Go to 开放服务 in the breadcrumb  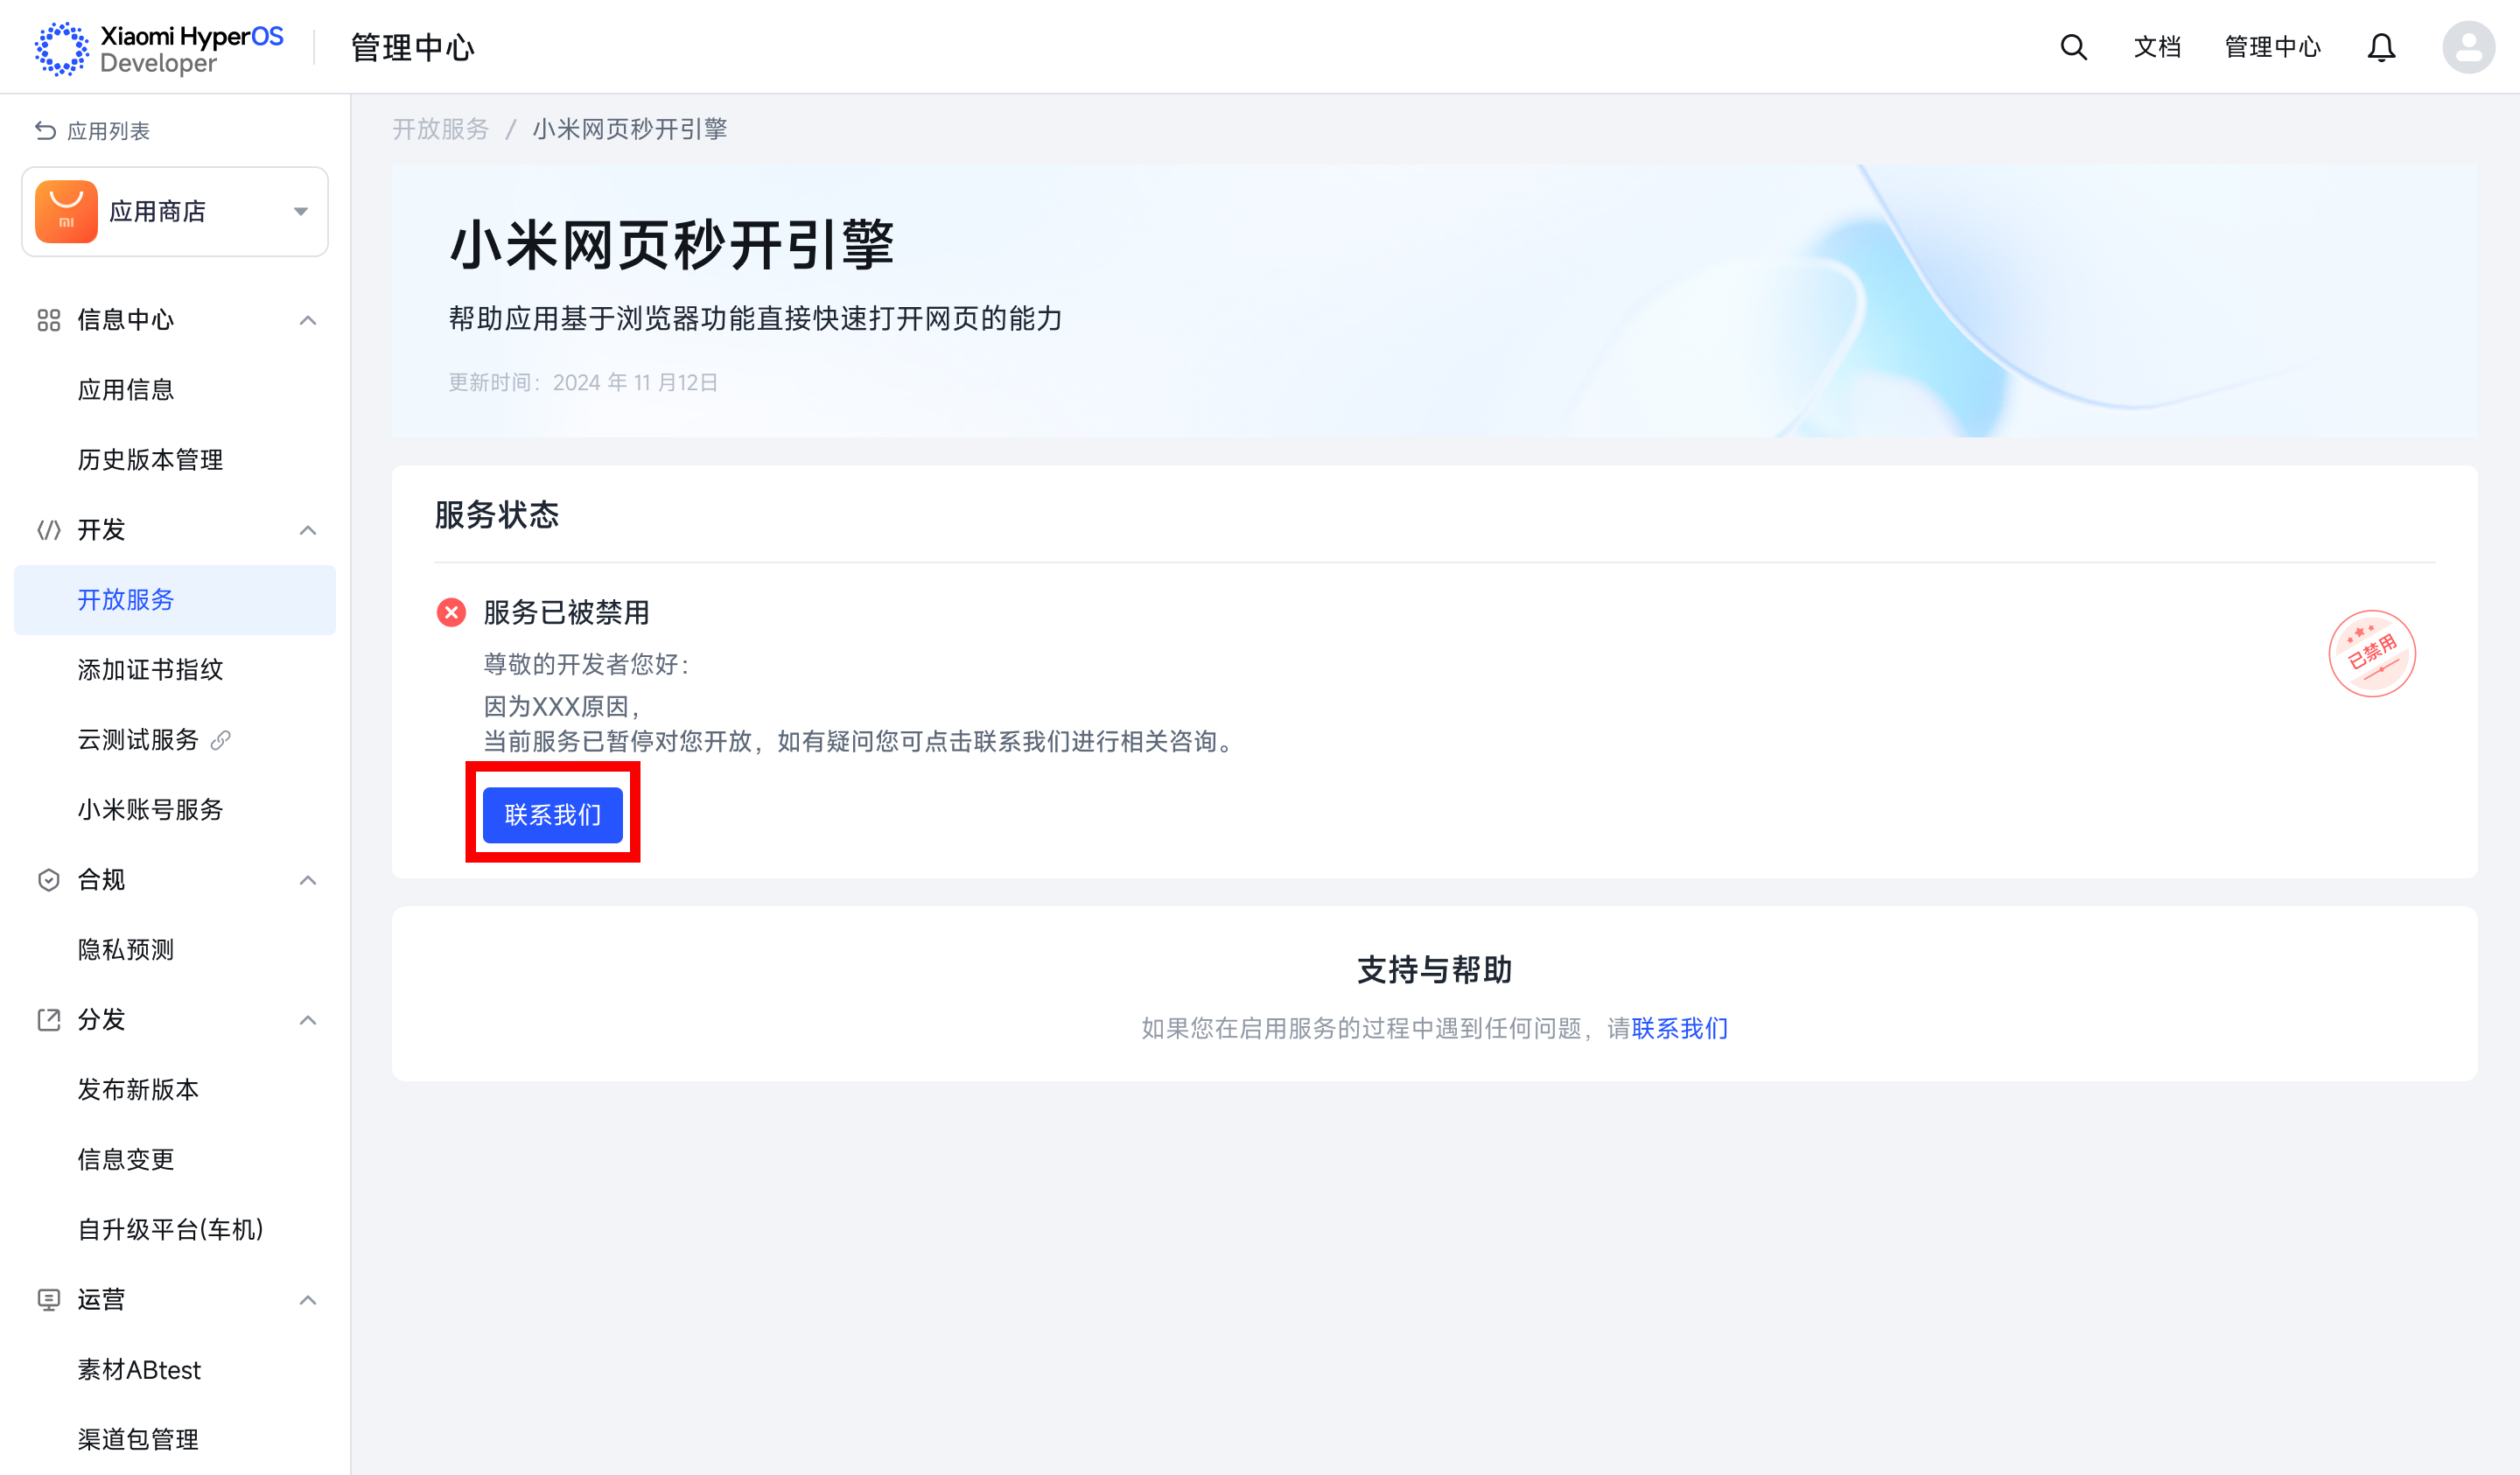point(440,129)
